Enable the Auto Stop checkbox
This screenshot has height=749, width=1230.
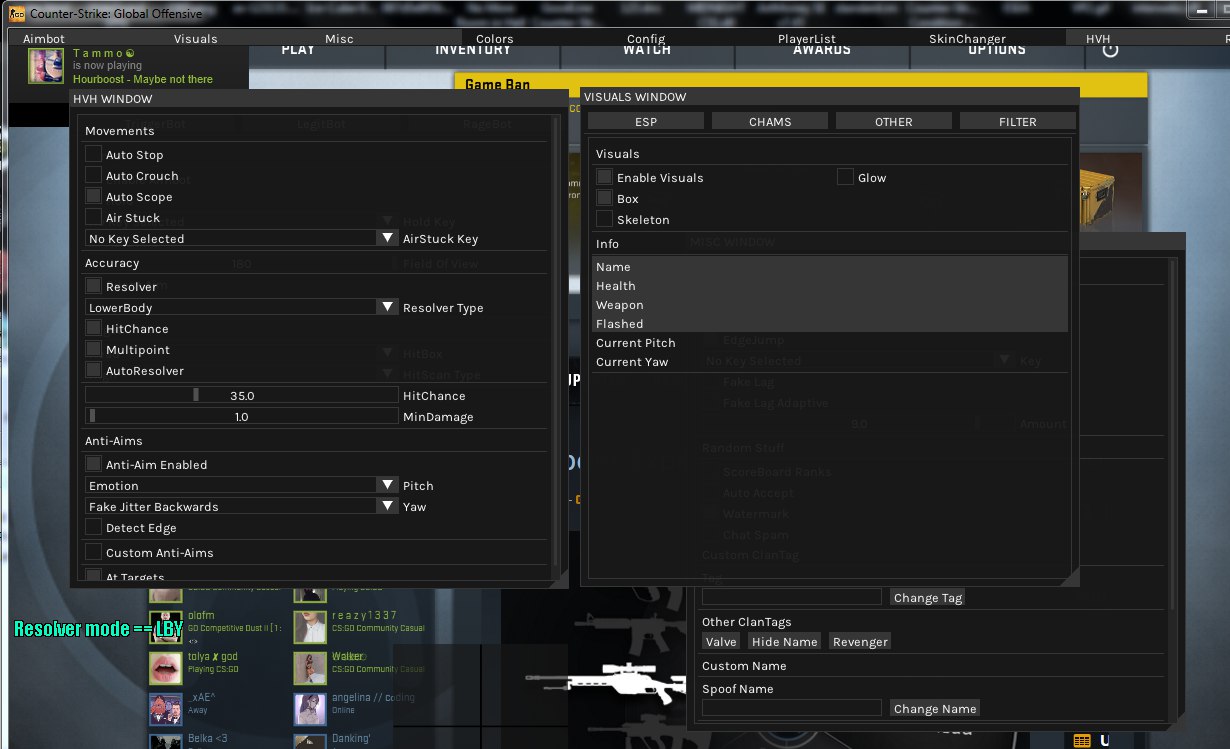click(x=94, y=154)
